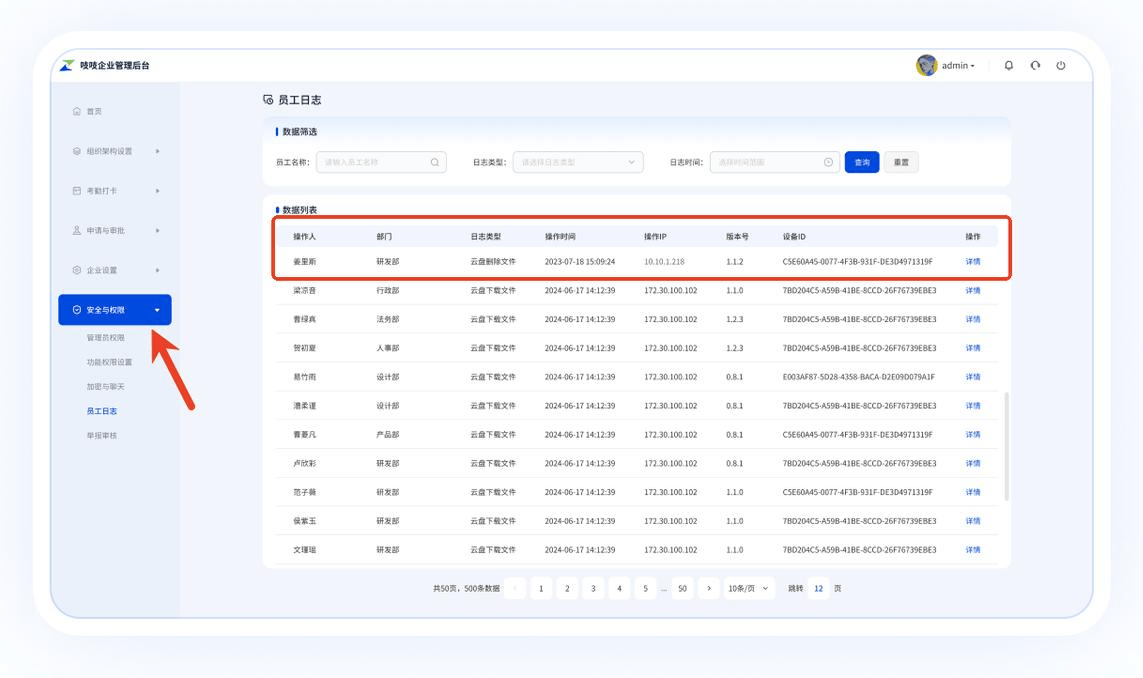Click the 日志类型 column header
Image resolution: width=1143 pixels, height=678 pixels.
[x=486, y=237]
